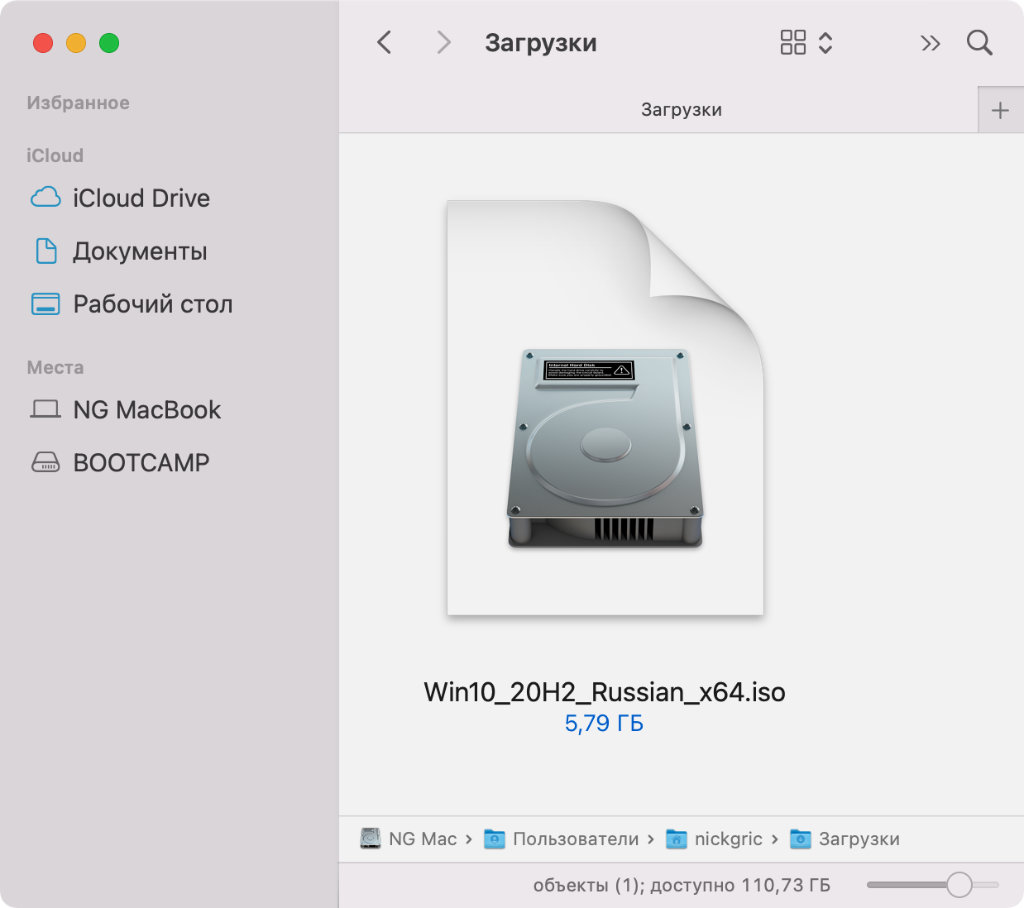This screenshot has width=1024, height=908.
Task: Open Рабочий стол sidebar item
Action: click(152, 304)
